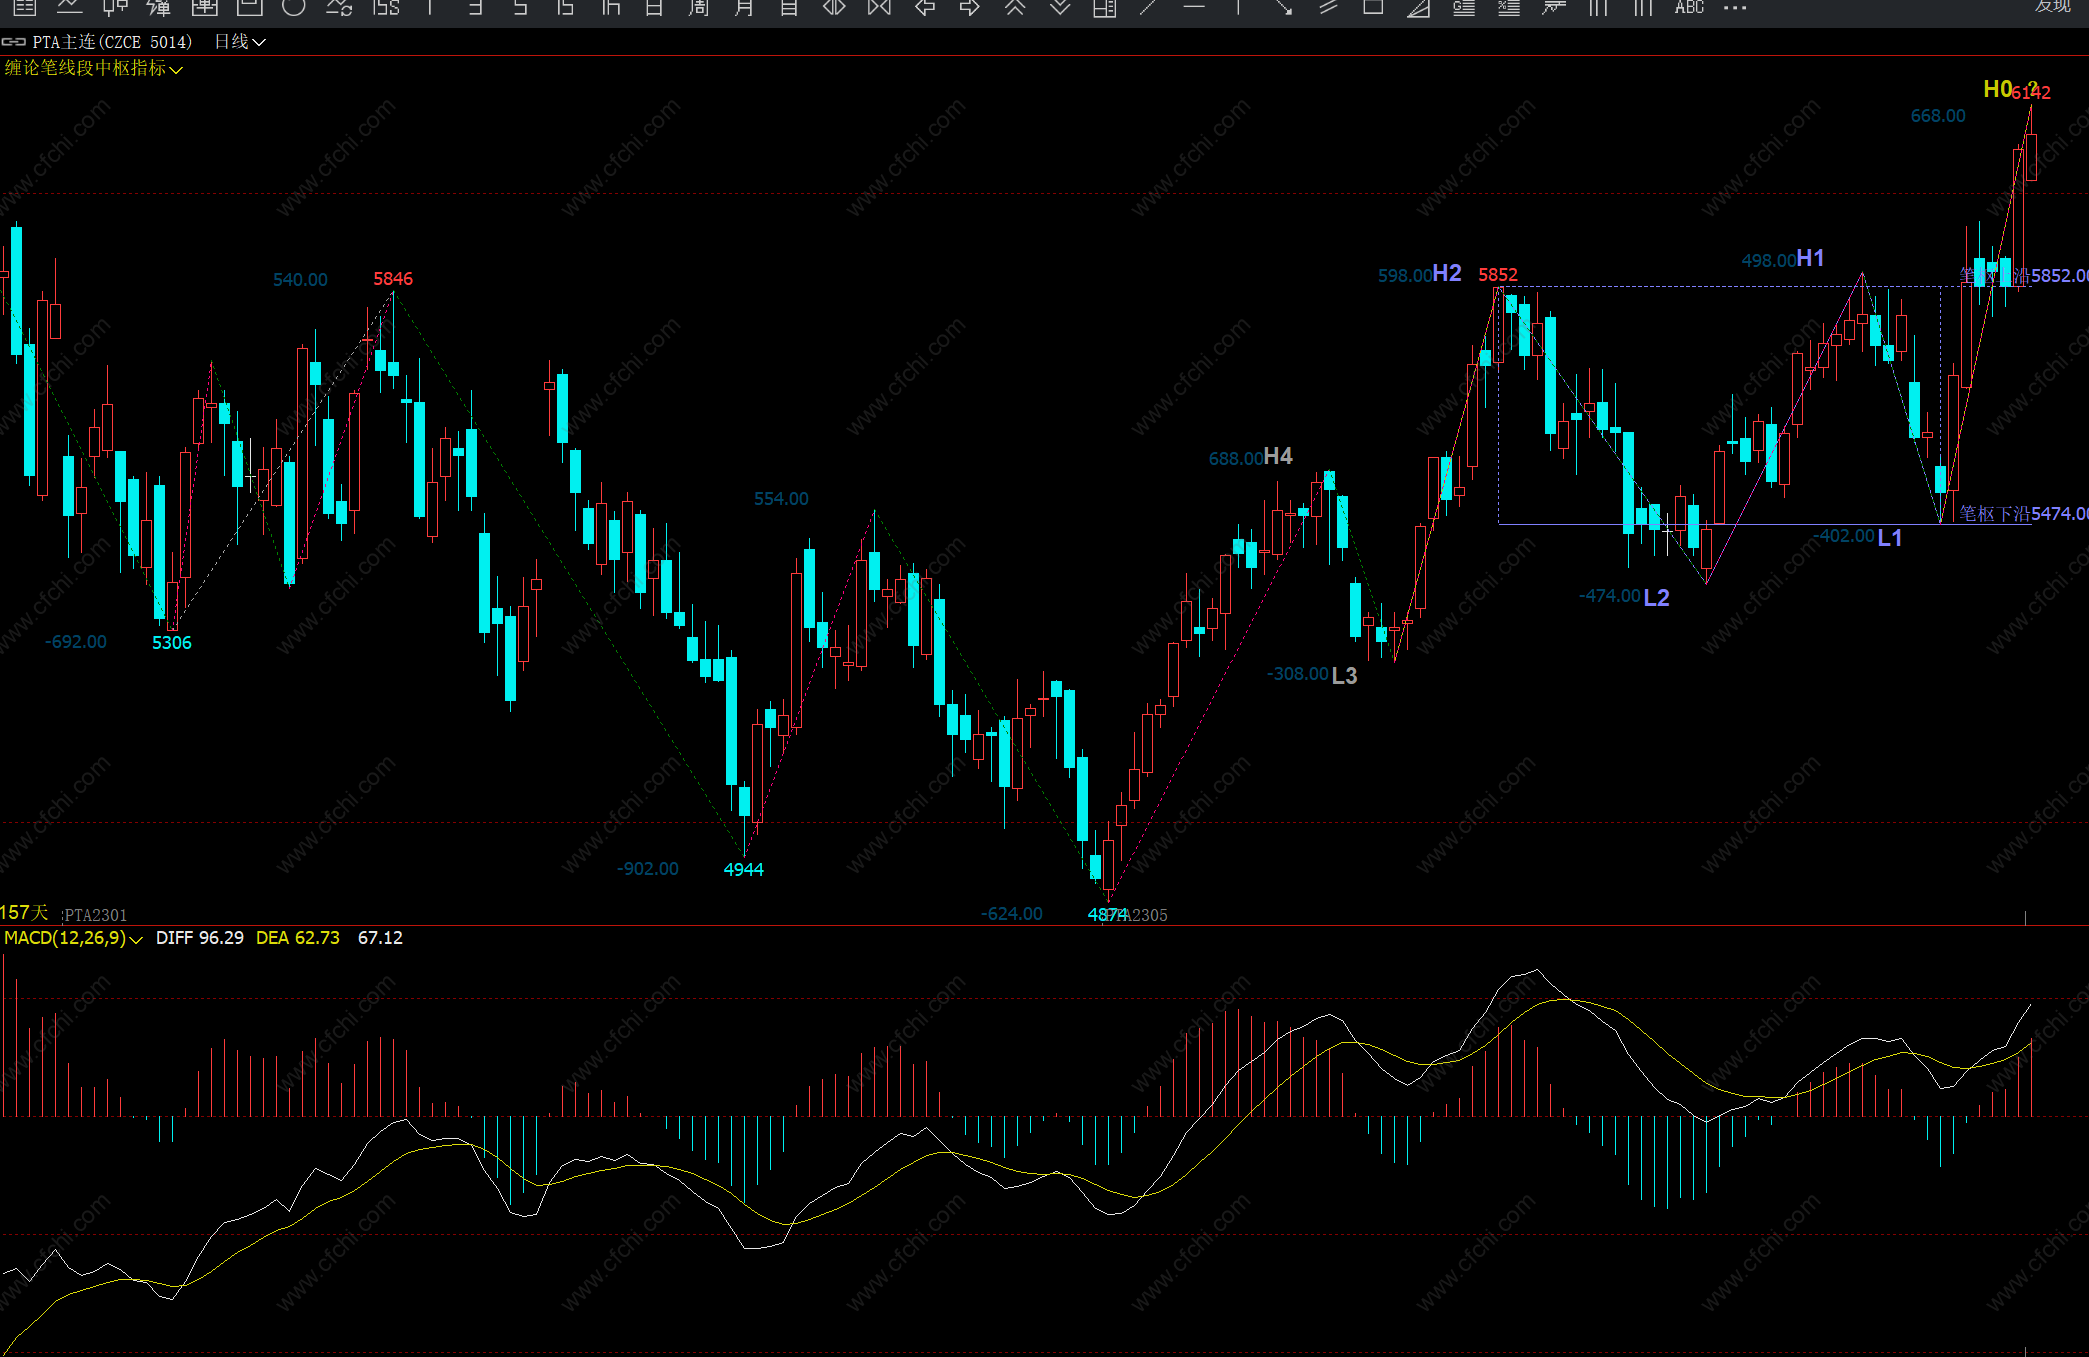Open the 日线 period dropdown
Viewport: 2089px width, 1357px height.
(x=240, y=42)
